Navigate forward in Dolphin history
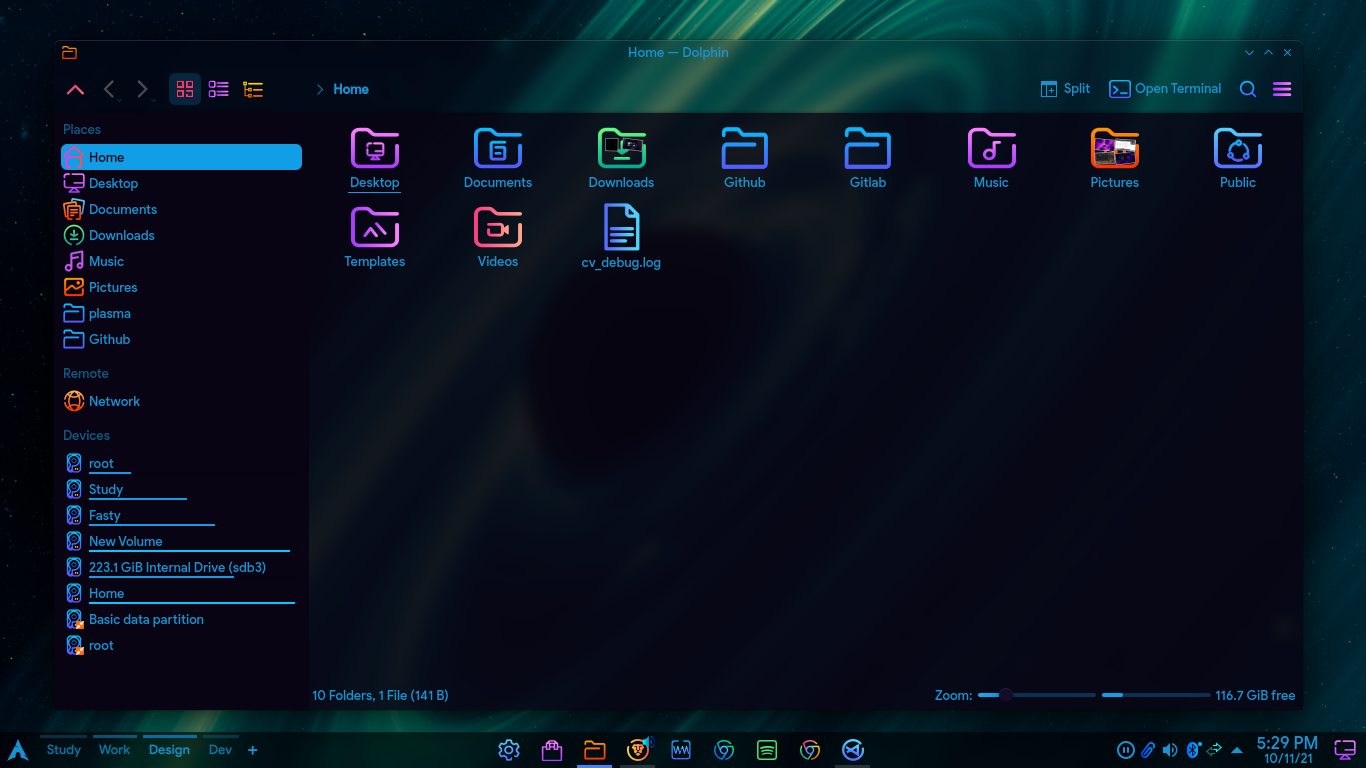 142,89
